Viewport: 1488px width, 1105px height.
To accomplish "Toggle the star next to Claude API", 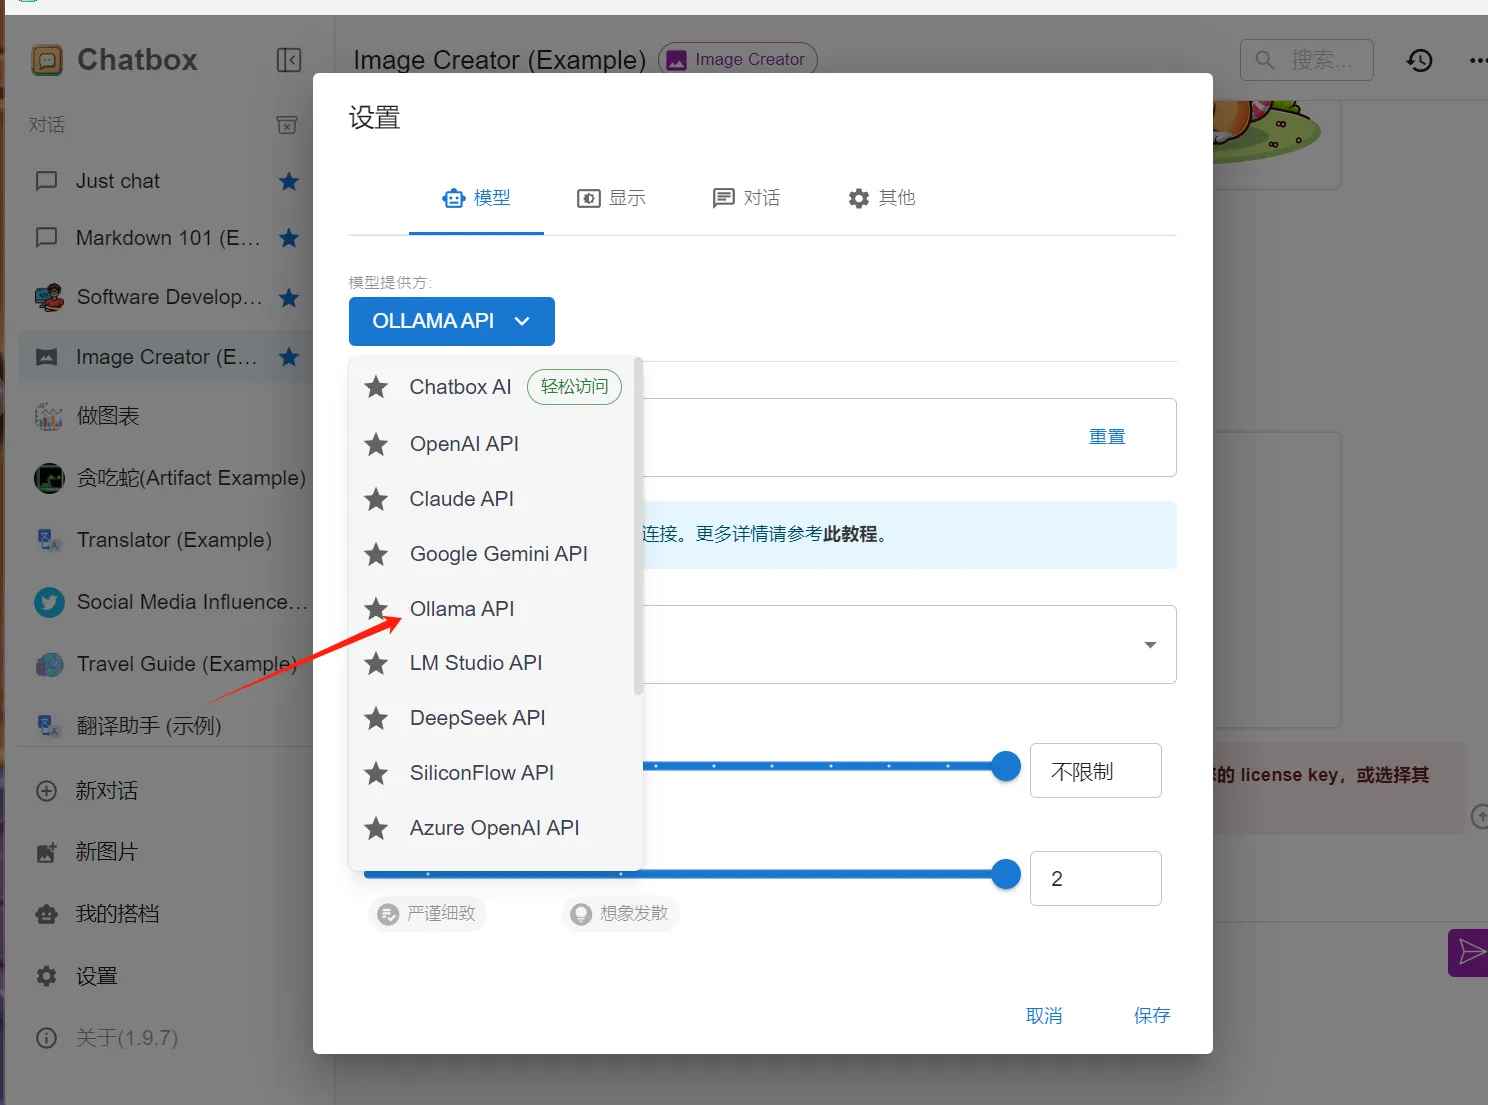I will 376,499.
